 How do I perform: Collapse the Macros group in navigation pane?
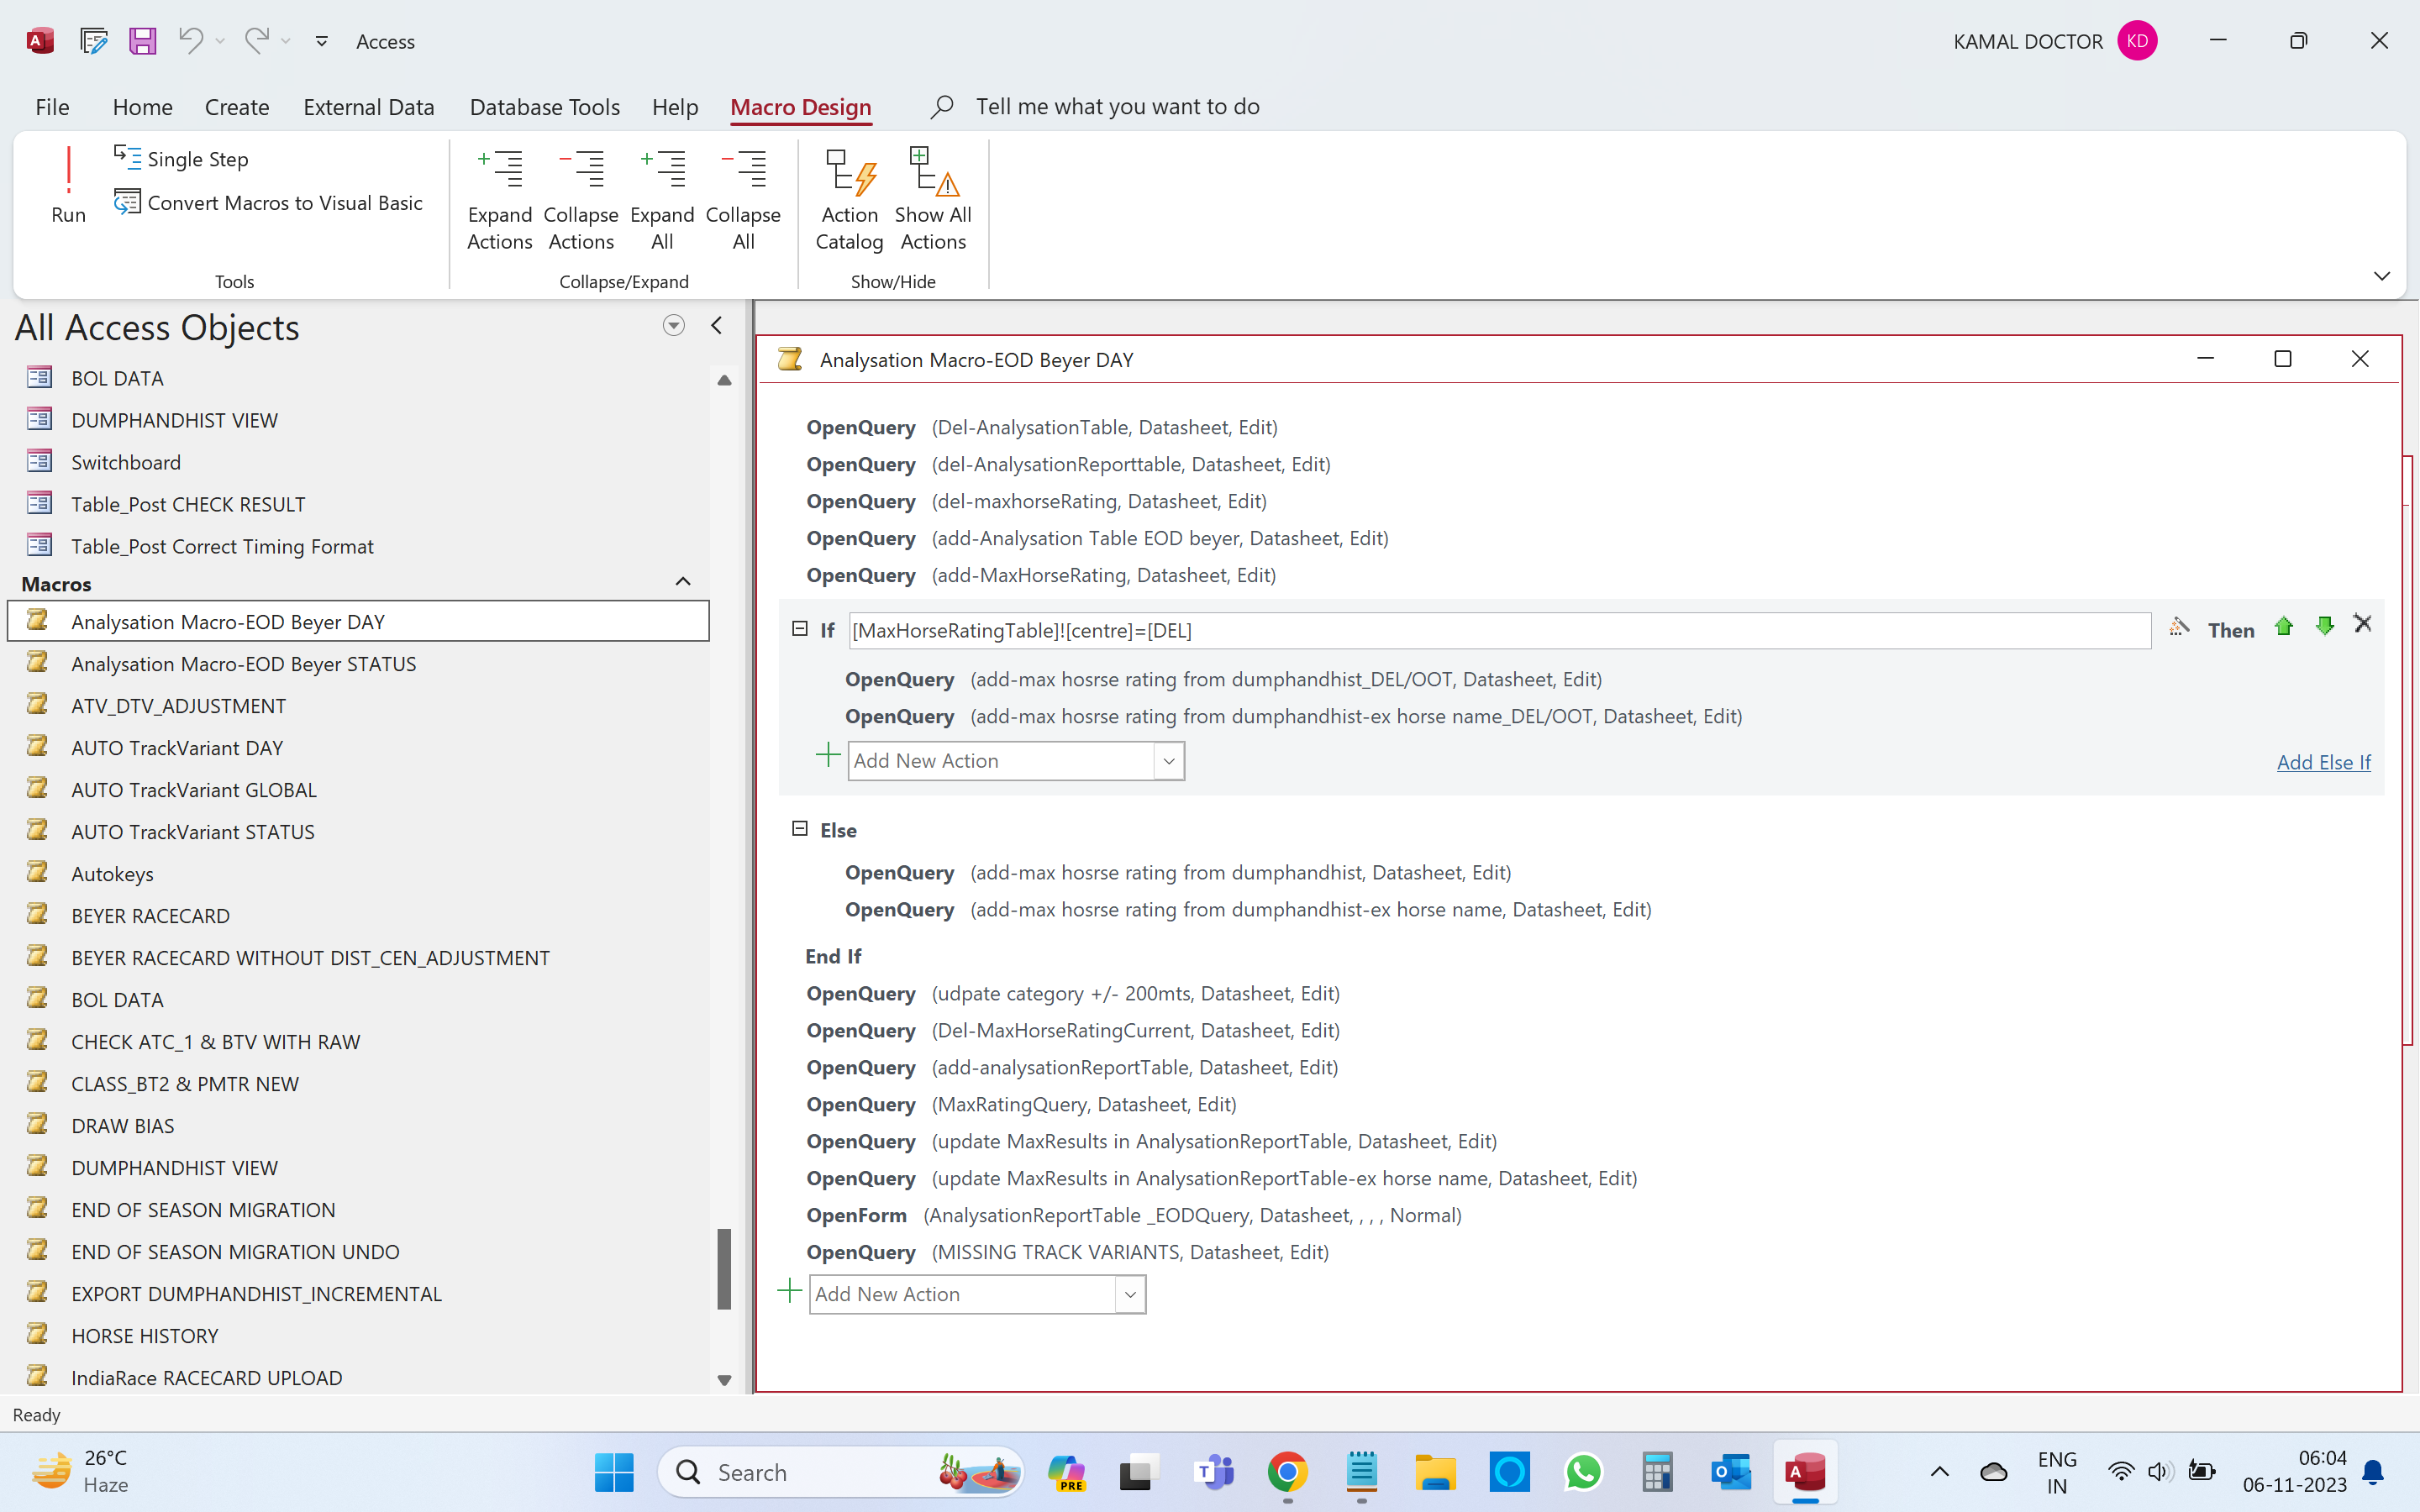(683, 582)
